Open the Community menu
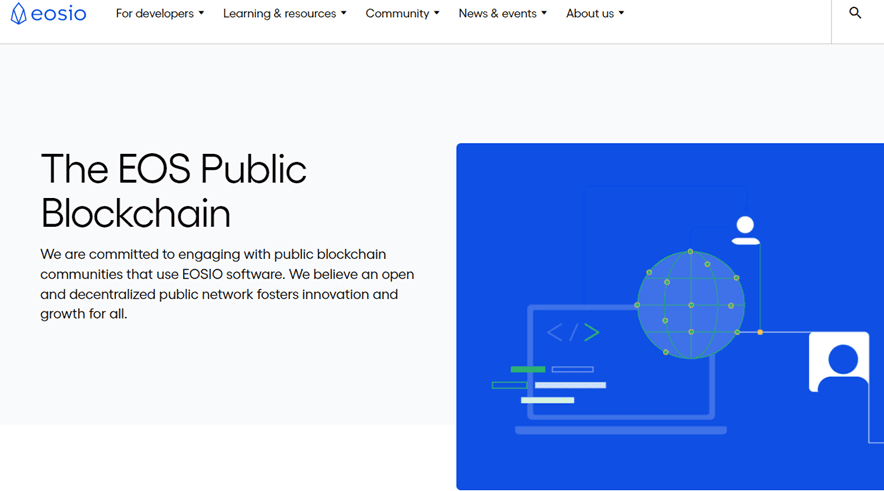This screenshot has width=884, height=491. point(403,14)
